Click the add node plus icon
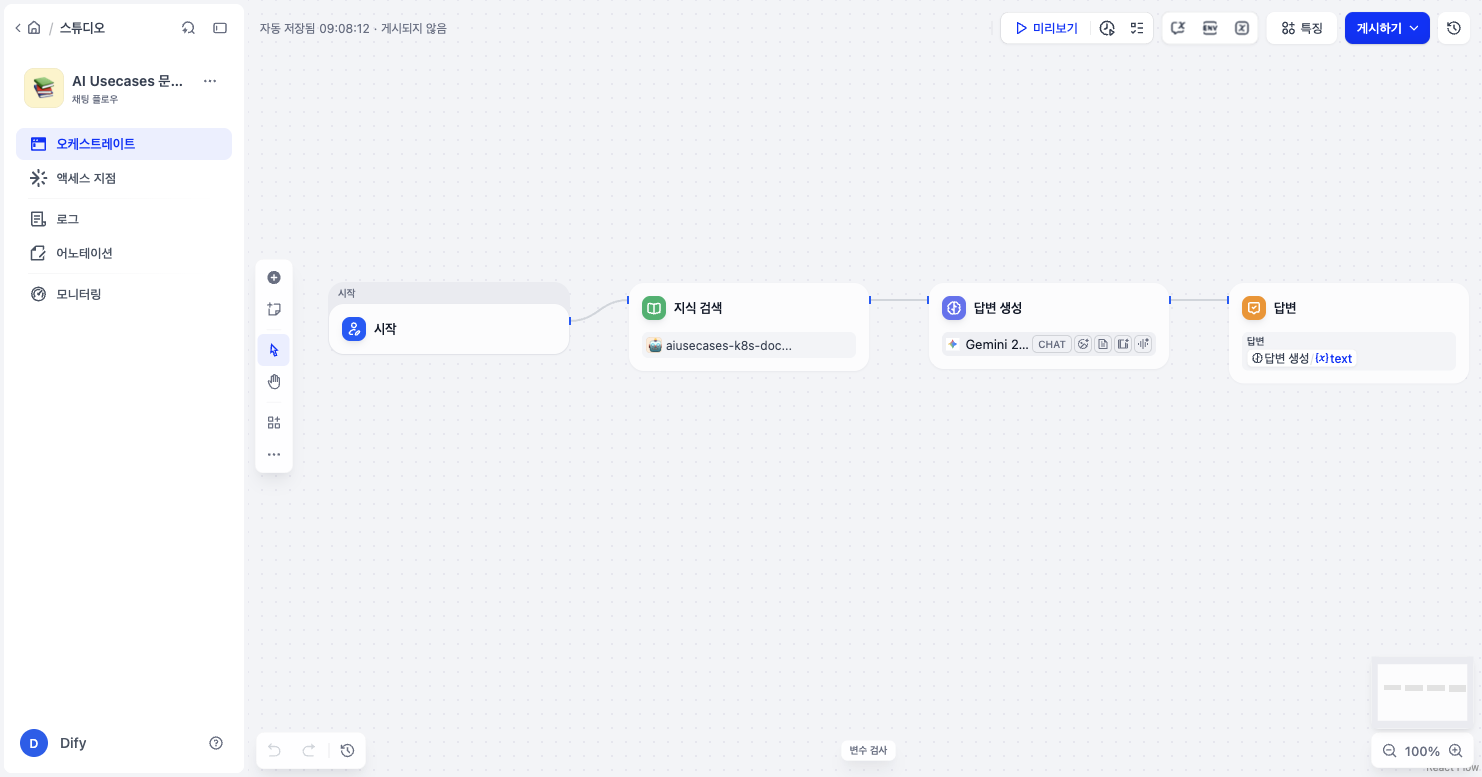Screen dimensions: 1482x777 pos(274,278)
